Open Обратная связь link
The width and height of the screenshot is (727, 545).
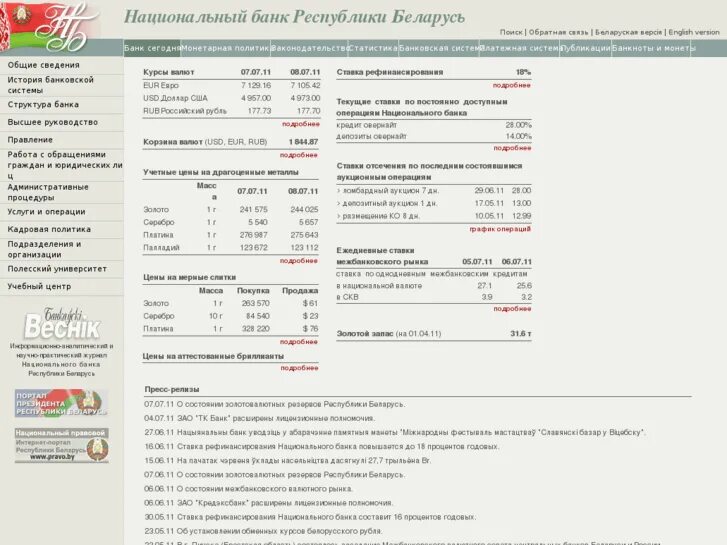click(558, 32)
